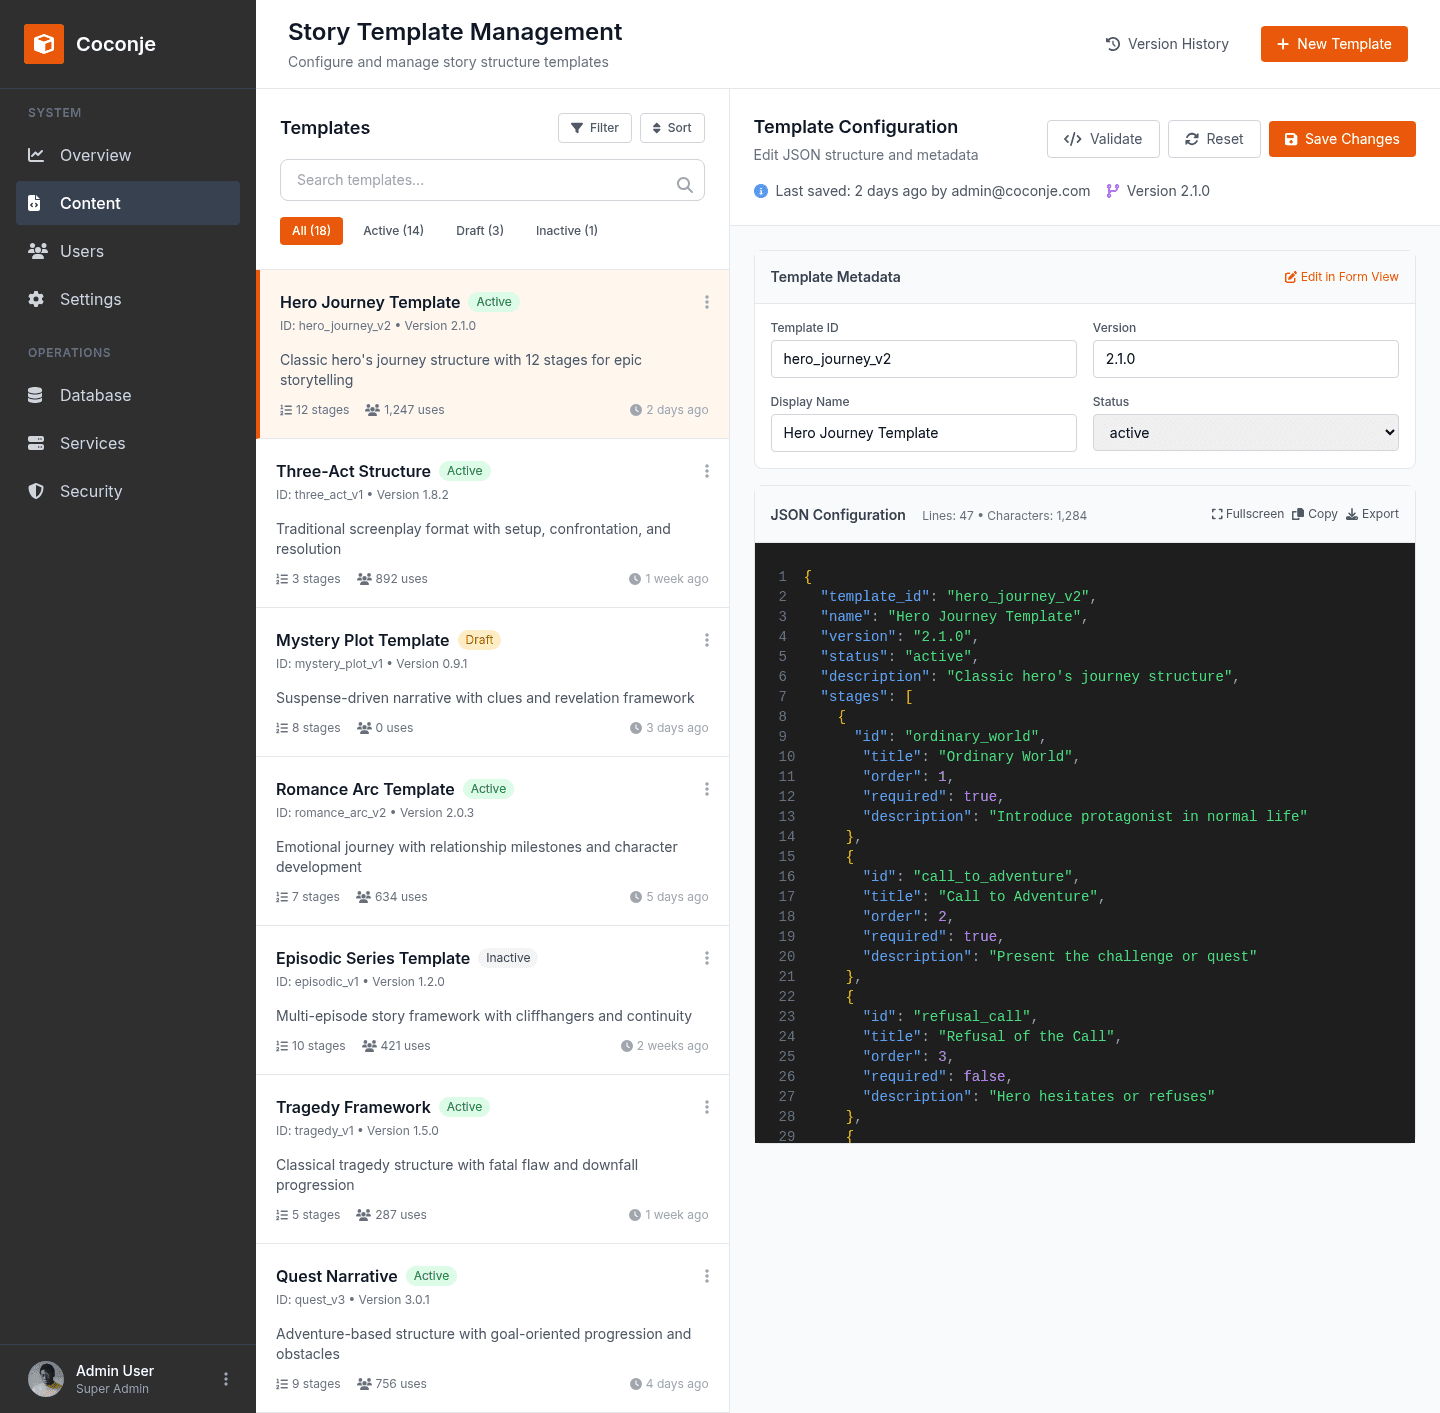Open the Version History panel

tap(1166, 44)
